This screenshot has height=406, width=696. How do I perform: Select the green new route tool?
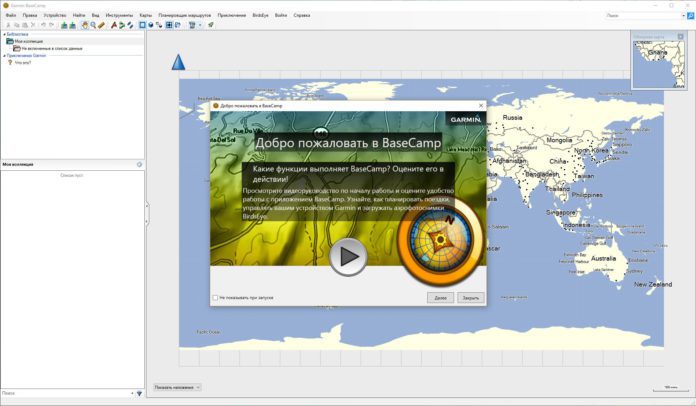click(122, 25)
